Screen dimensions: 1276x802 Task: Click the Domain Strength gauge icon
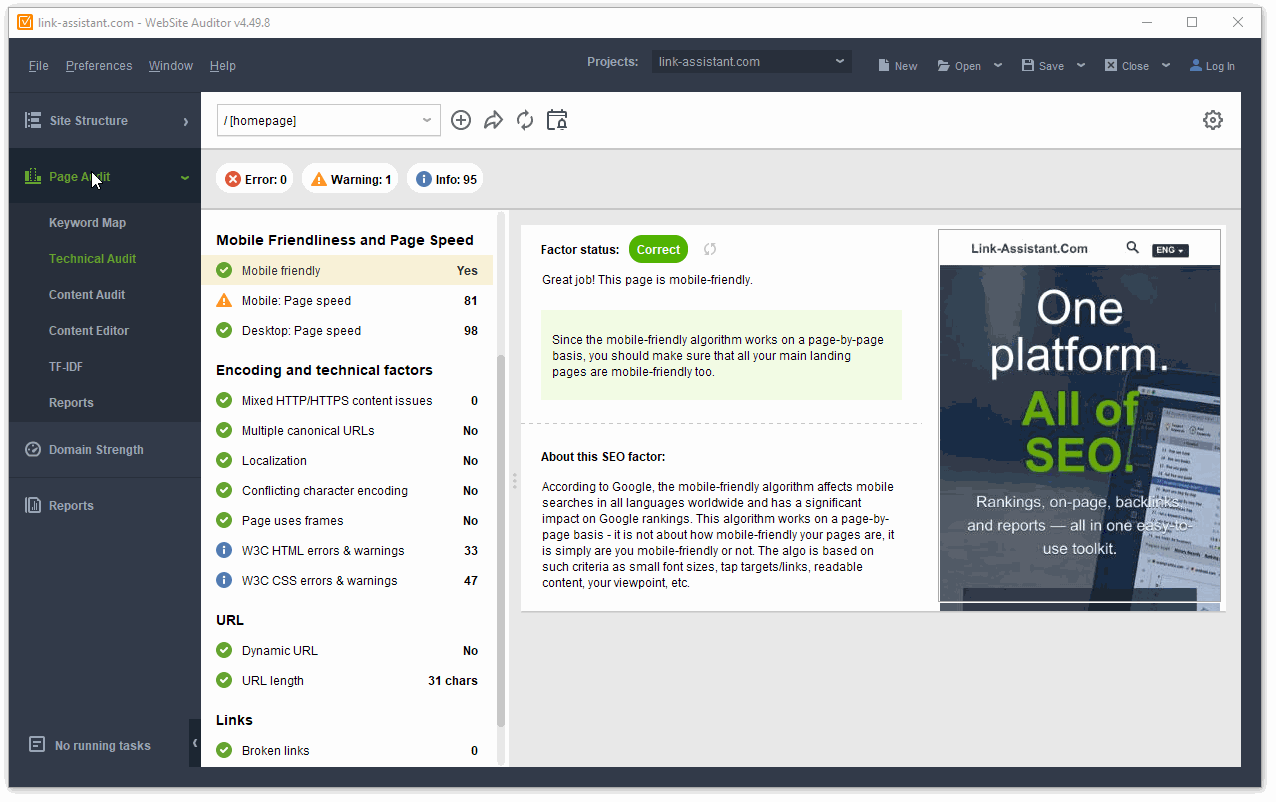click(x=33, y=449)
